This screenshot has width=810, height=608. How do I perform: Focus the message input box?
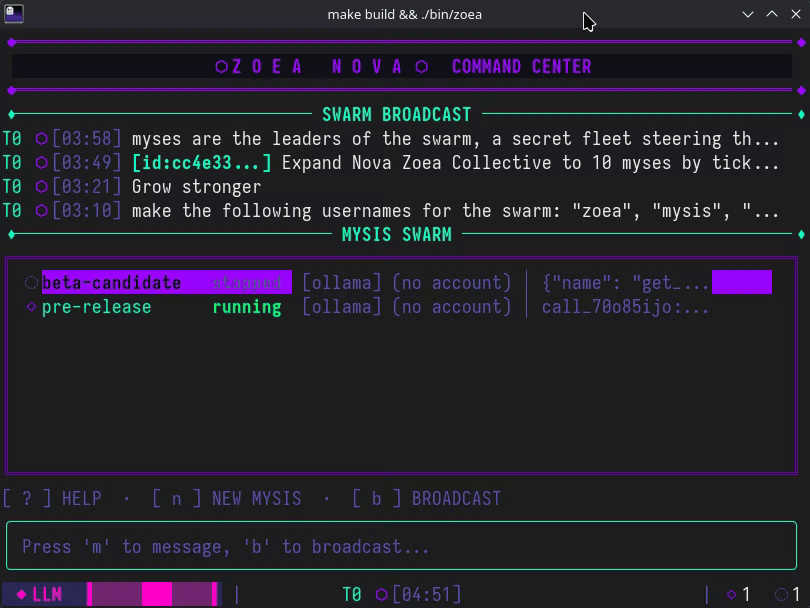click(404, 547)
